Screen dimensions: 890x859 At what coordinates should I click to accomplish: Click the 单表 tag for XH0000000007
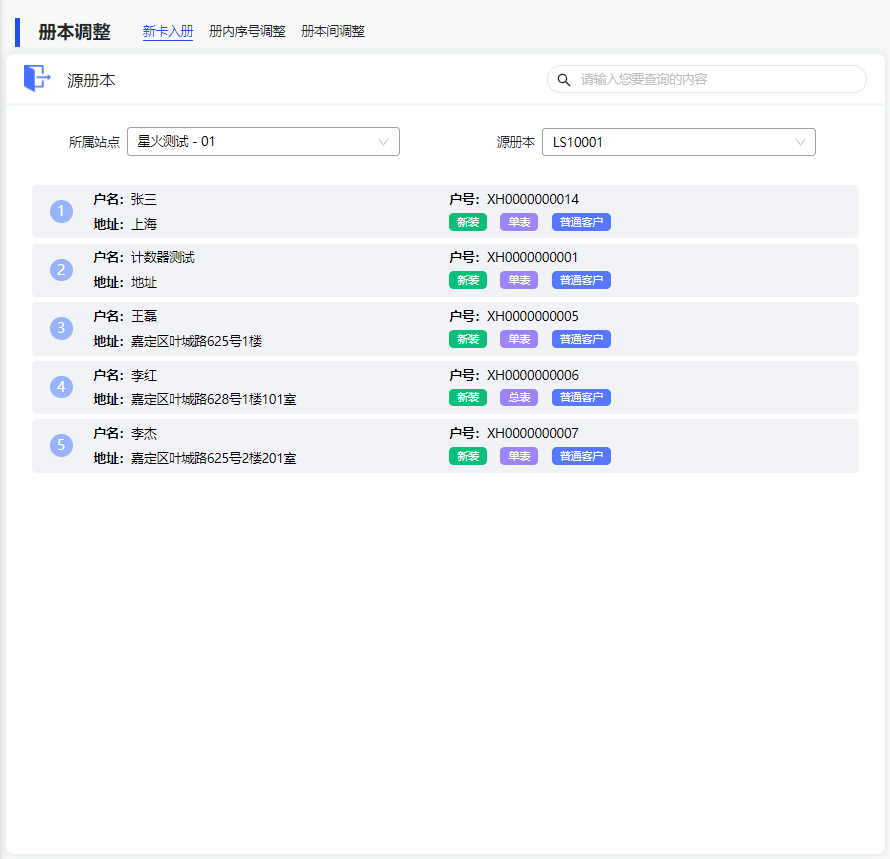tap(519, 456)
